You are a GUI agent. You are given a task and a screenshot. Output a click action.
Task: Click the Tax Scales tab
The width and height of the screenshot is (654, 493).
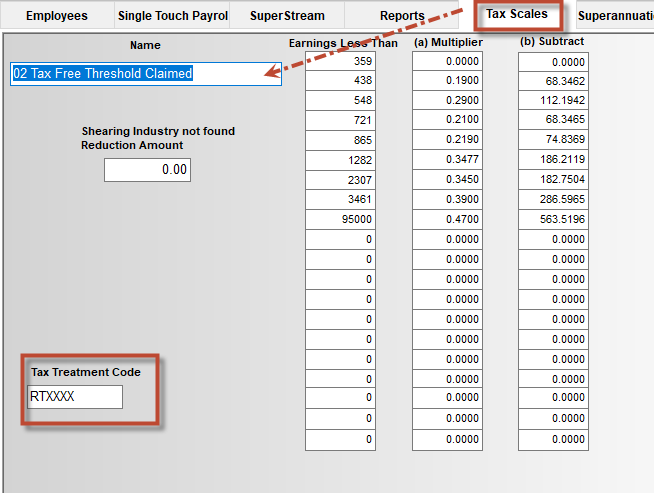517,15
